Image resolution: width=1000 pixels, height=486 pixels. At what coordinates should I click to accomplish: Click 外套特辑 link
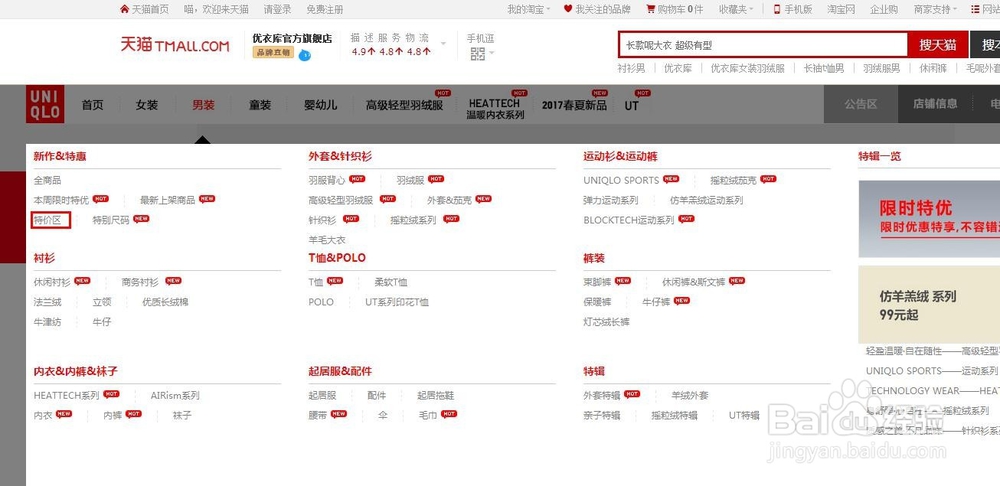[601, 395]
